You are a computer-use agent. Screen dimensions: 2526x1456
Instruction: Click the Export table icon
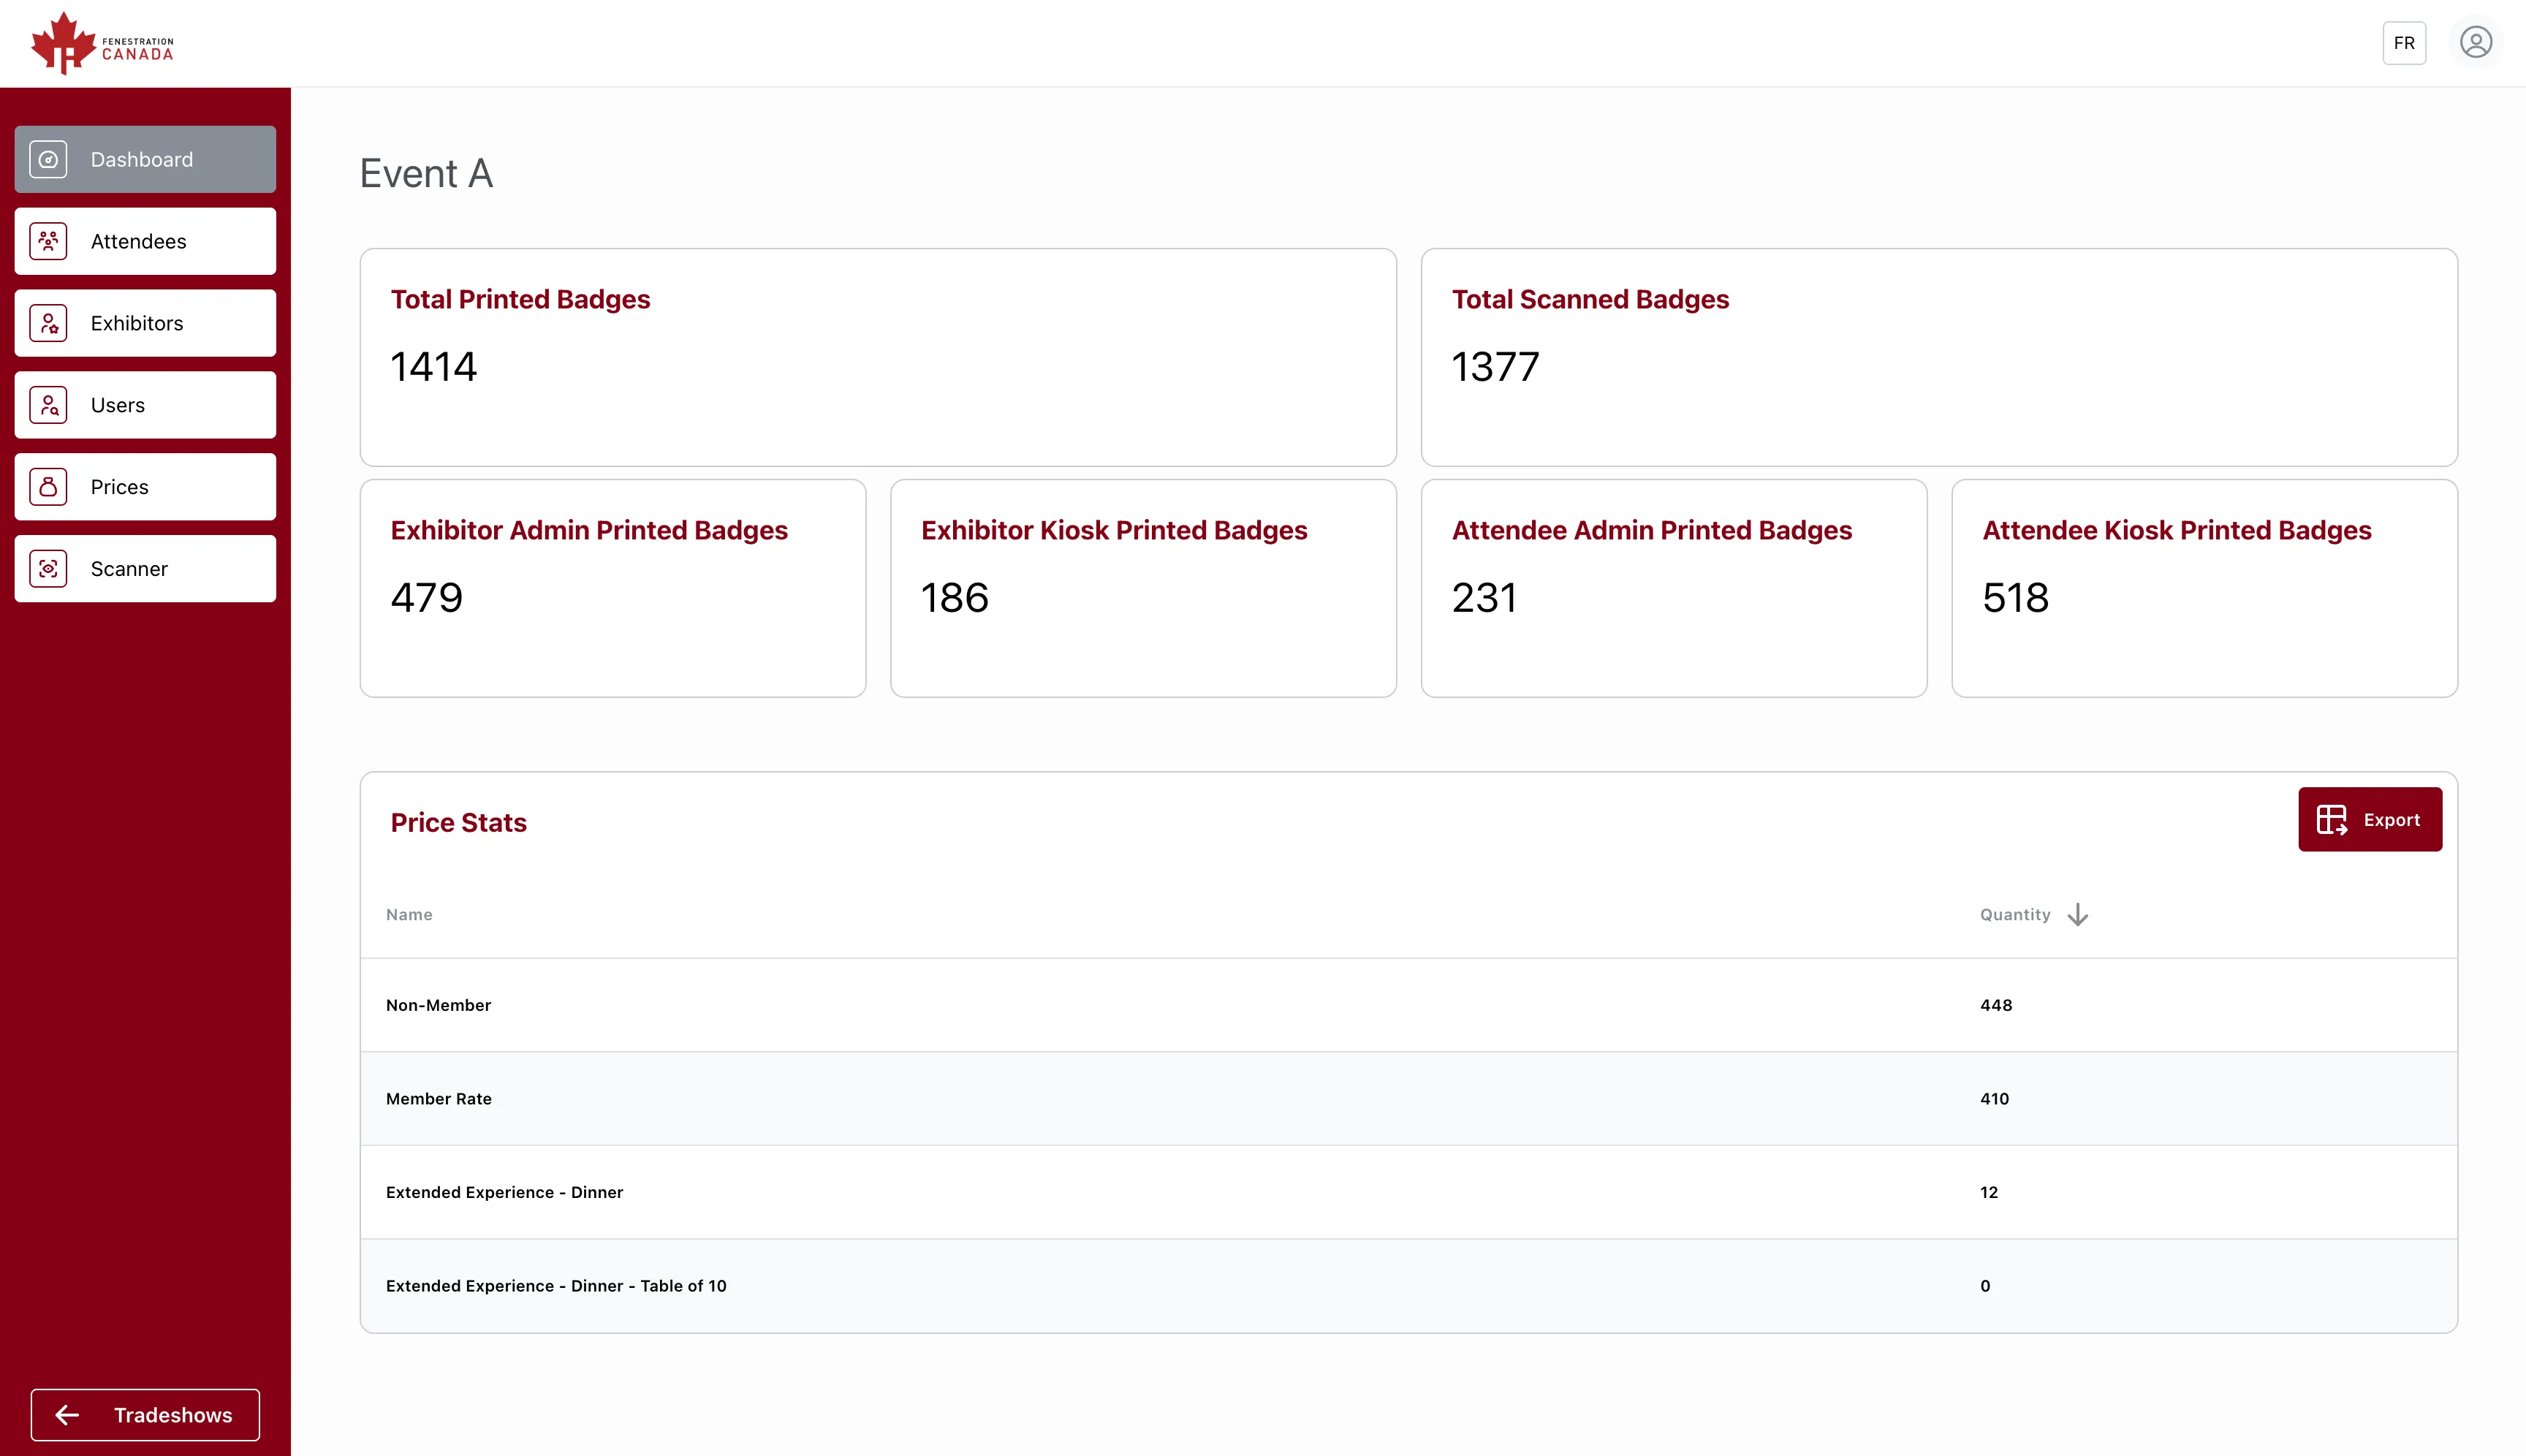2332,820
